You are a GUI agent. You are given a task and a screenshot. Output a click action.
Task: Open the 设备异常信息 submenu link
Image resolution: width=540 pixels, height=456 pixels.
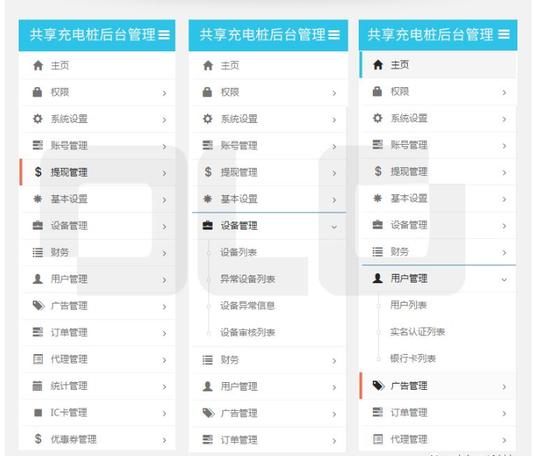point(247,305)
